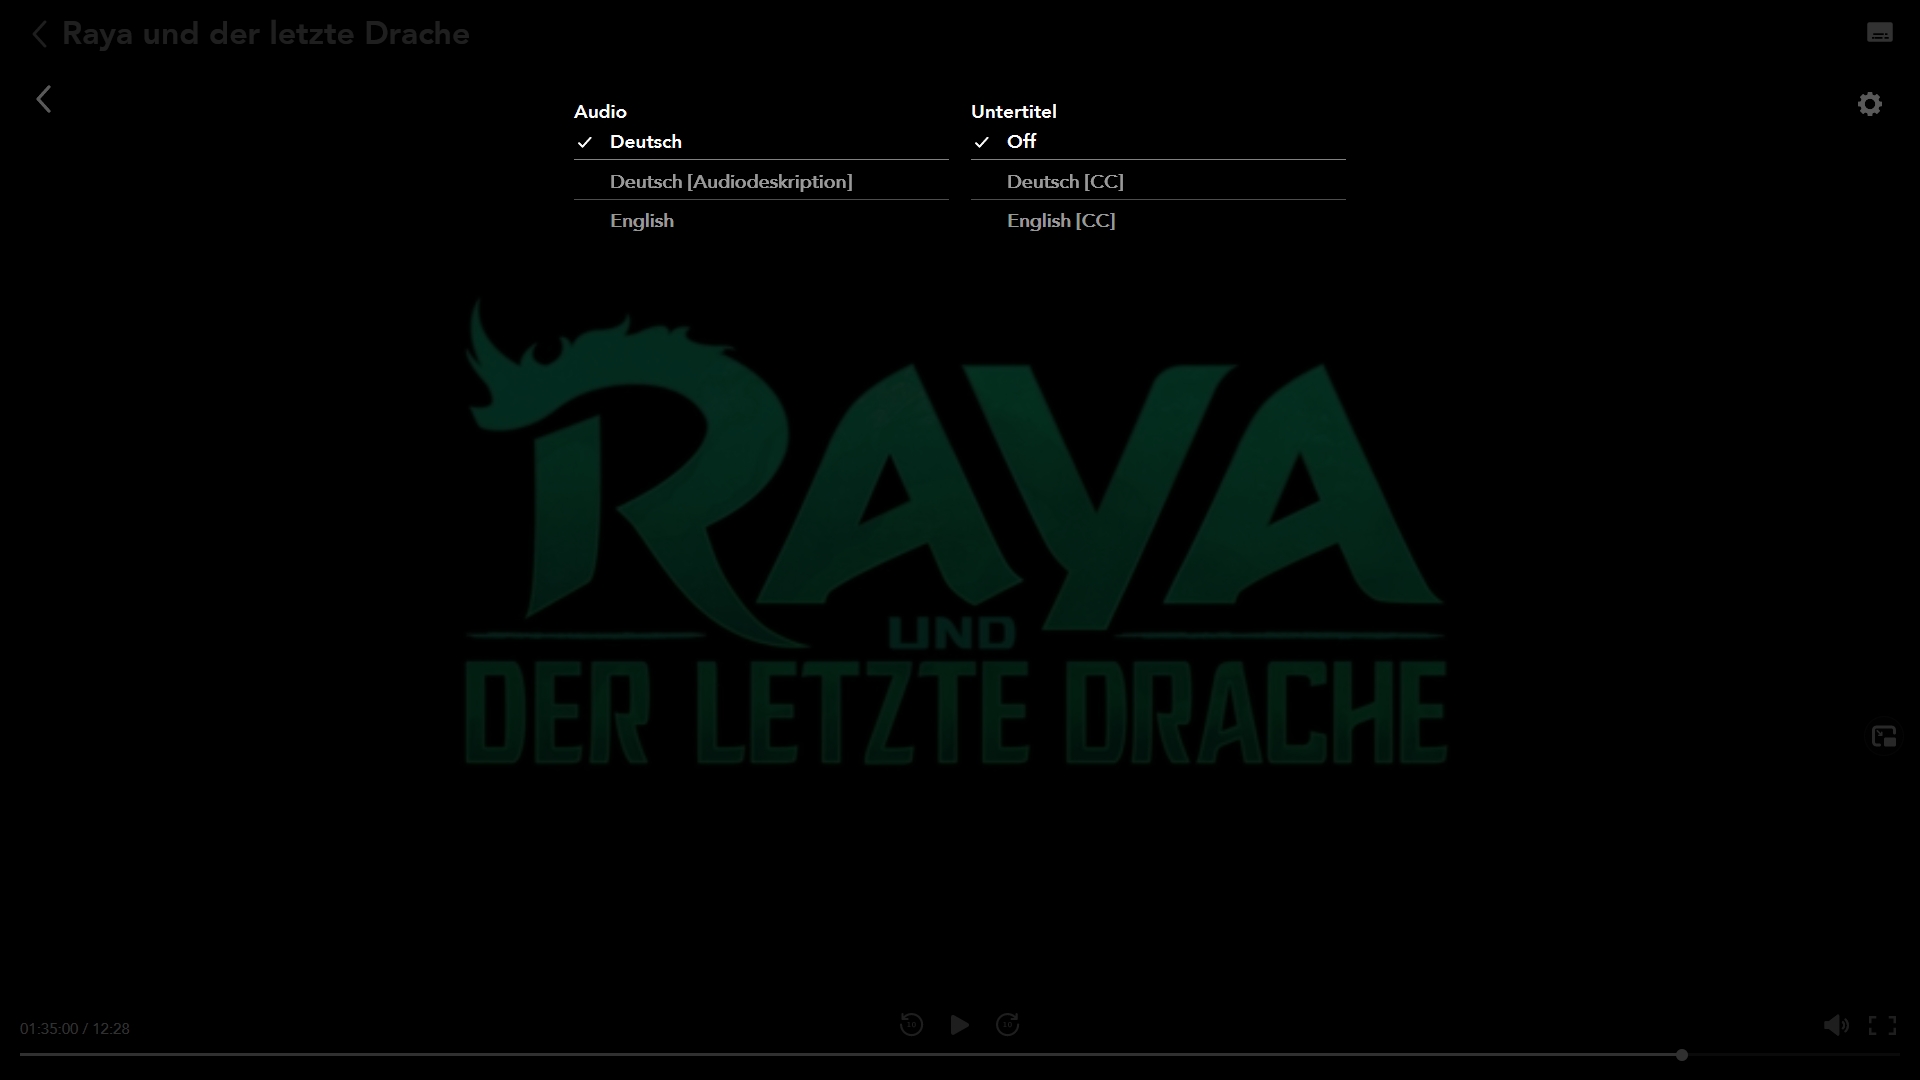Switch audio to English
The width and height of the screenshot is (1920, 1080).
[x=642, y=221]
